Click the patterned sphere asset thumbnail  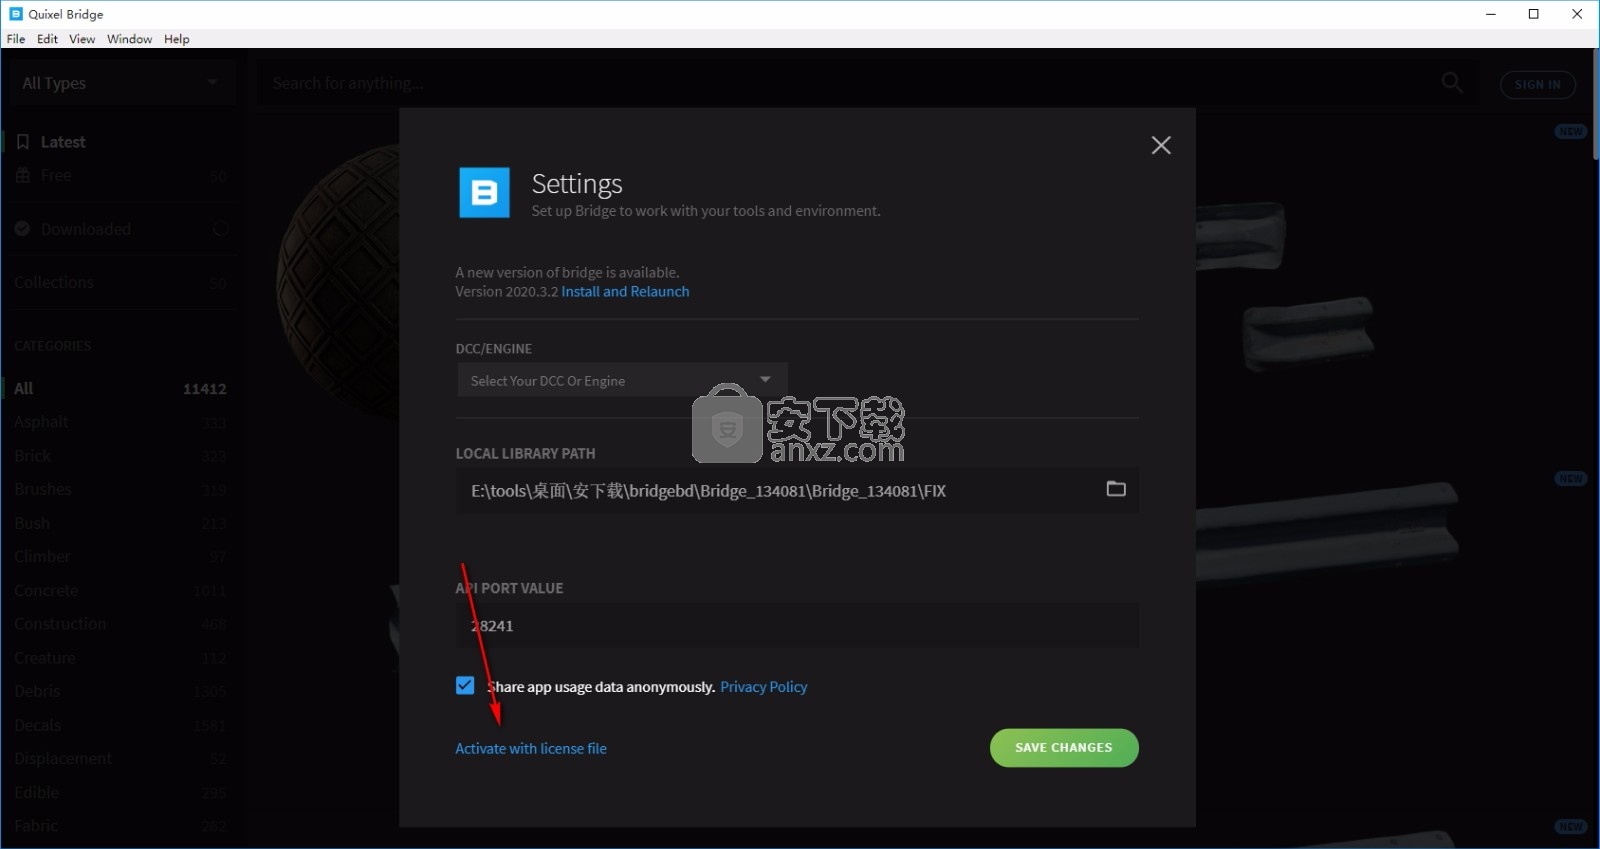tap(338, 283)
